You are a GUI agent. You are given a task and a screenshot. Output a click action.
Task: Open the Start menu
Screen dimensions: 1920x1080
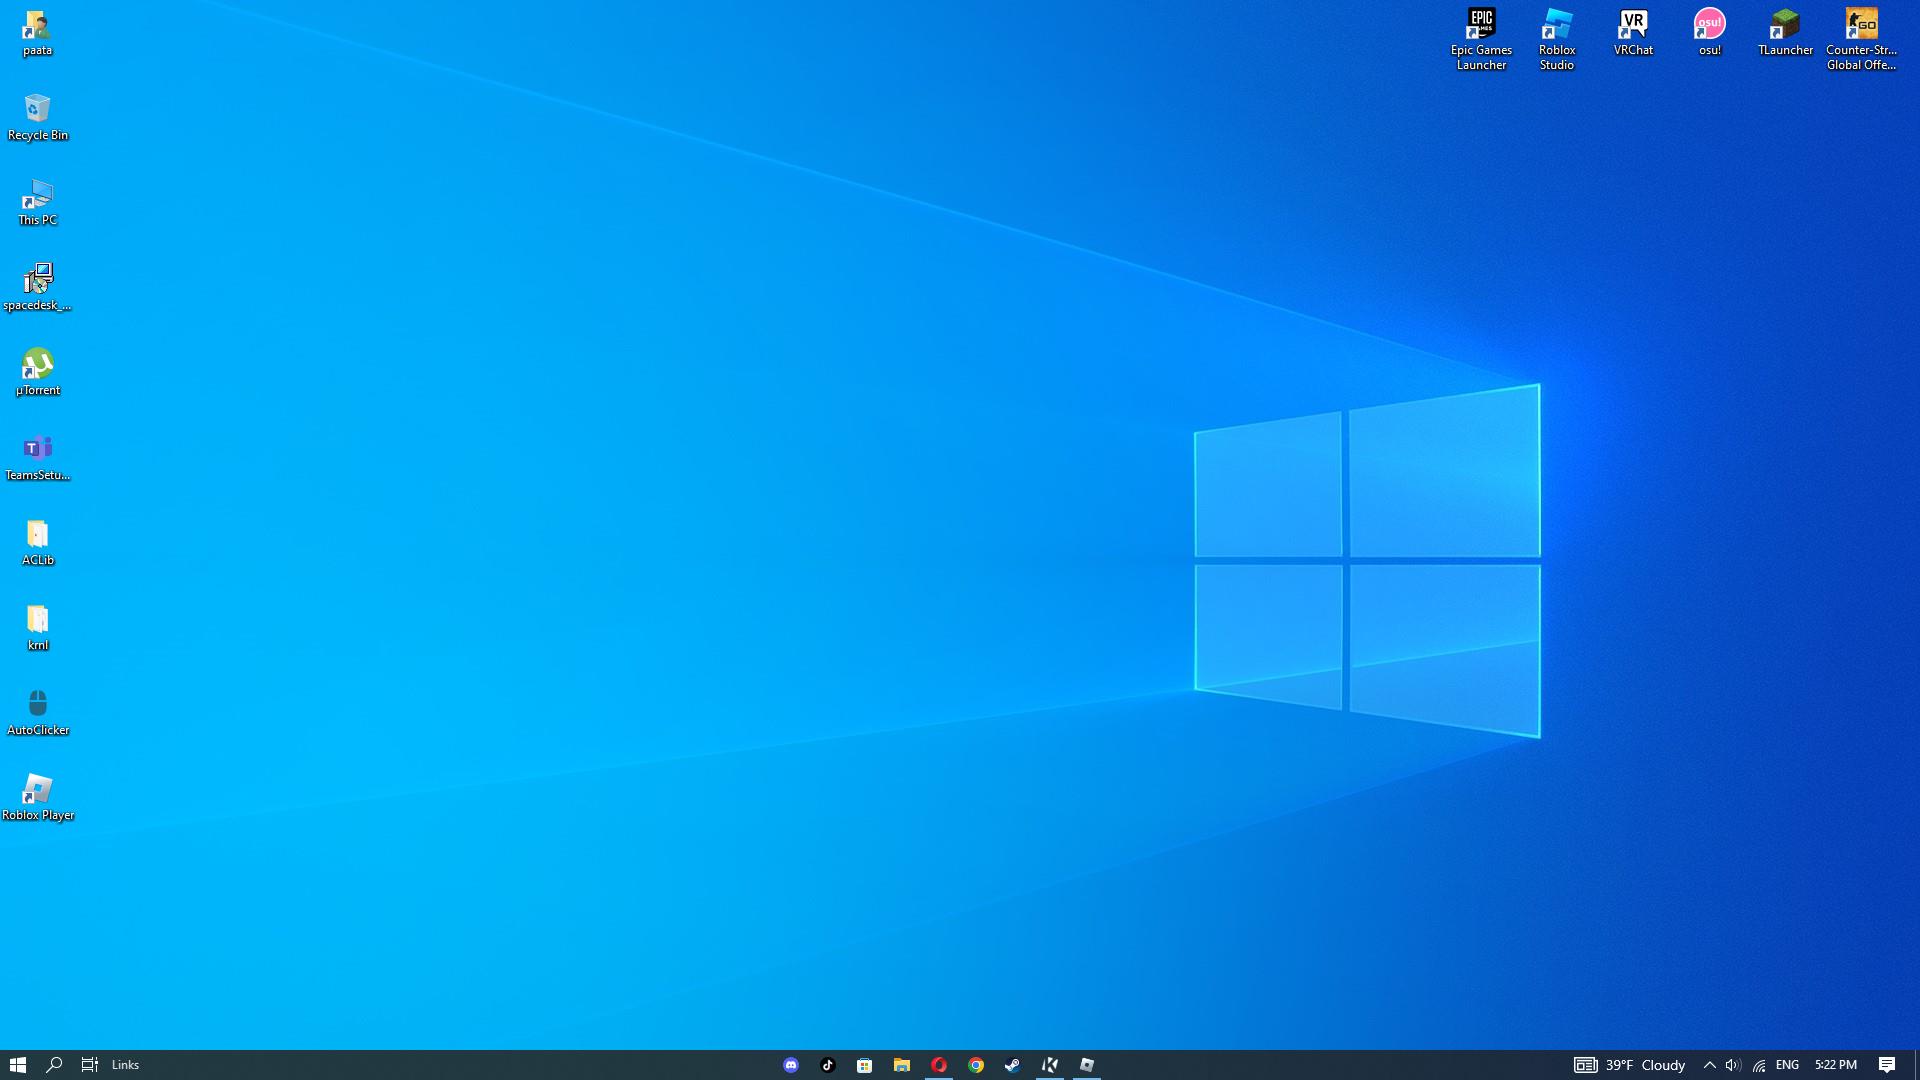[x=17, y=1065]
